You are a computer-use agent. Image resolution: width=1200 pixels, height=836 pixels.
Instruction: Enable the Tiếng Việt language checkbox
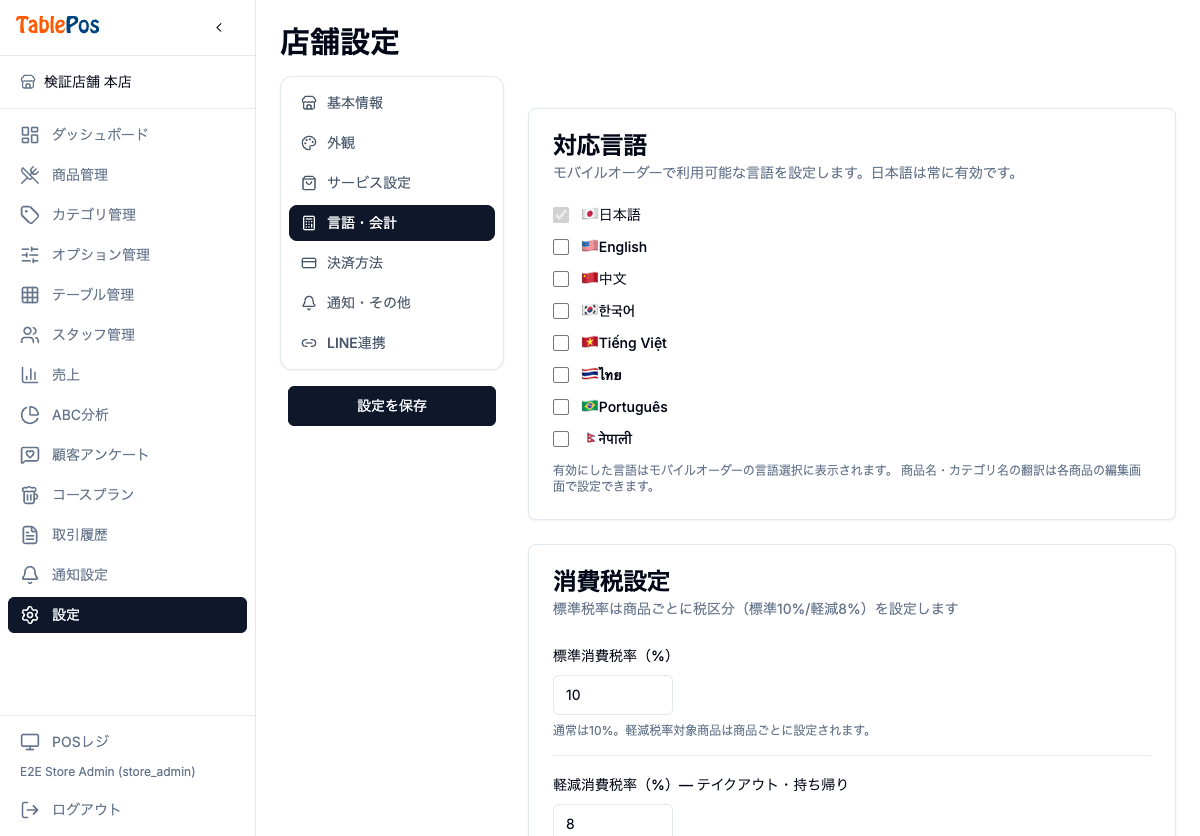561,343
